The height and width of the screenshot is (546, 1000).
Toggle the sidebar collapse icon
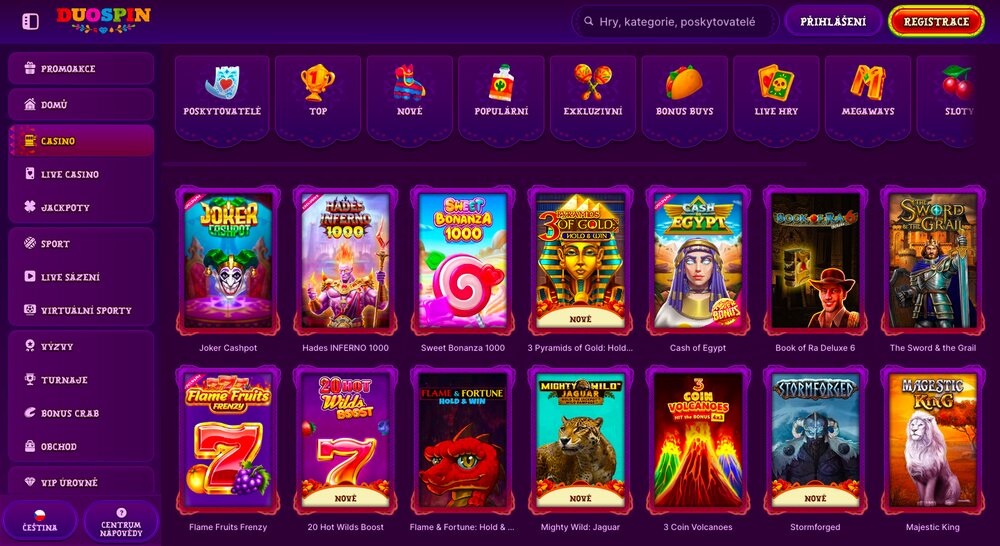31,22
